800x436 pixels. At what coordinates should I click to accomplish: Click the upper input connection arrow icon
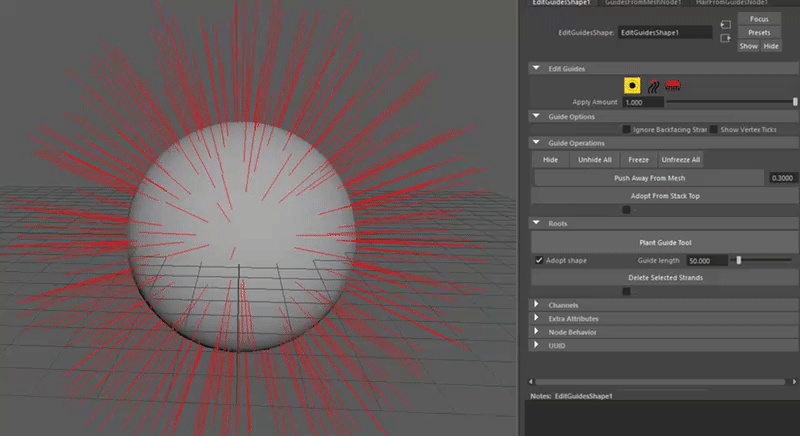click(x=726, y=22)
